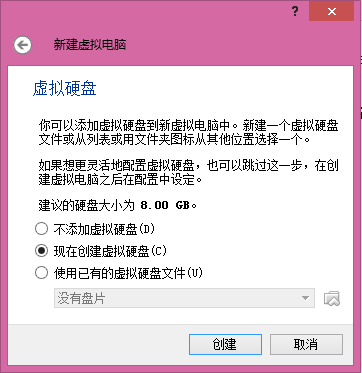Expand the disk list dropdown arrow

(x=305, y=298)
